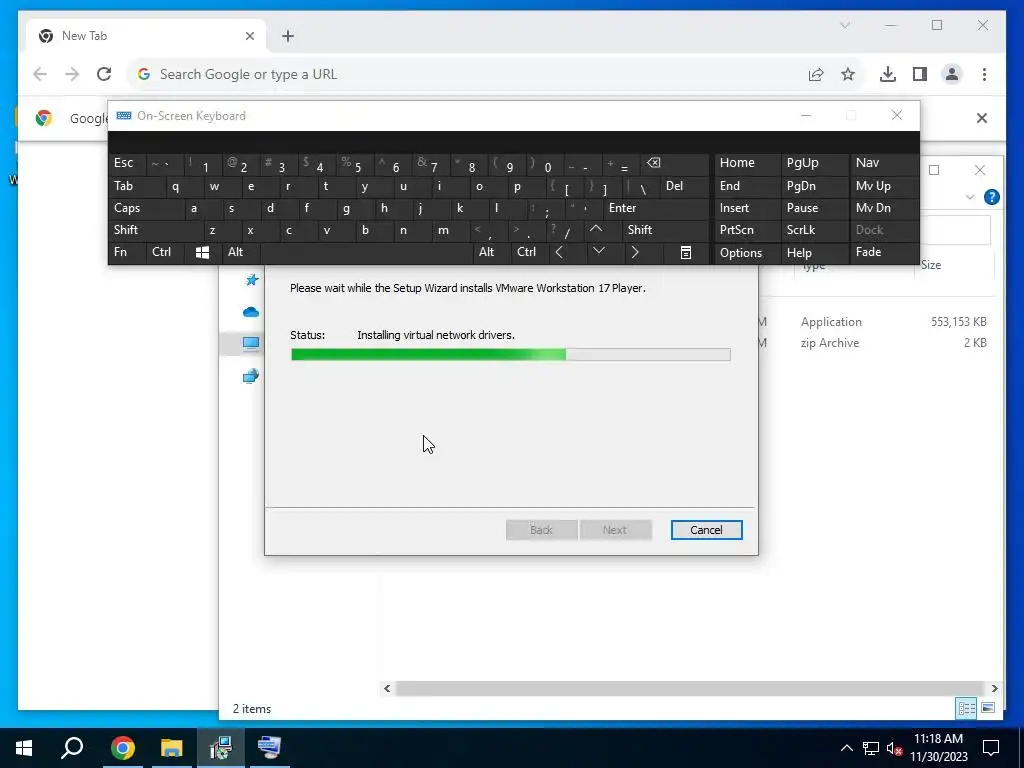1024x768 pixels.
Task: Click the green installation progress bar
Action: coord(511,355)
